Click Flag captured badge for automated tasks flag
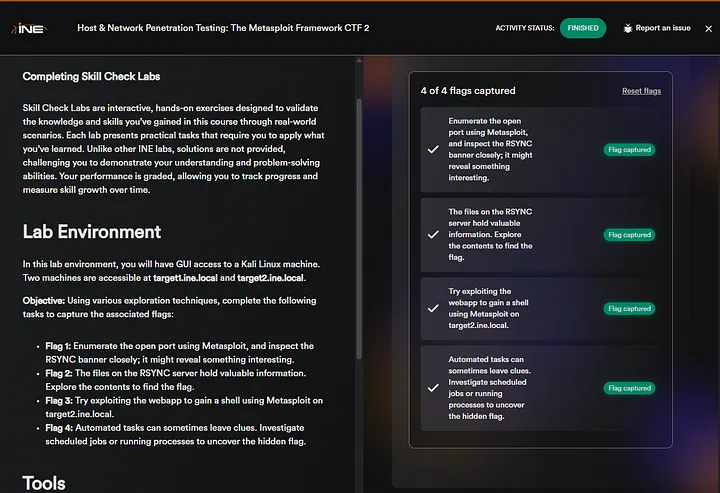The height and width of the screenshot is (493, 720). (629, 388)
